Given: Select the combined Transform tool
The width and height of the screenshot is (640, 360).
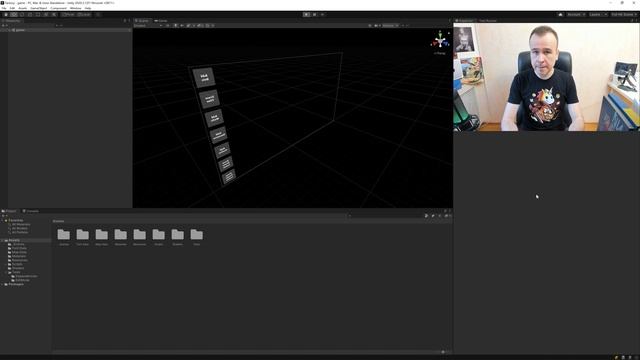Looking at the screenshot, I should tap(46, 14).
